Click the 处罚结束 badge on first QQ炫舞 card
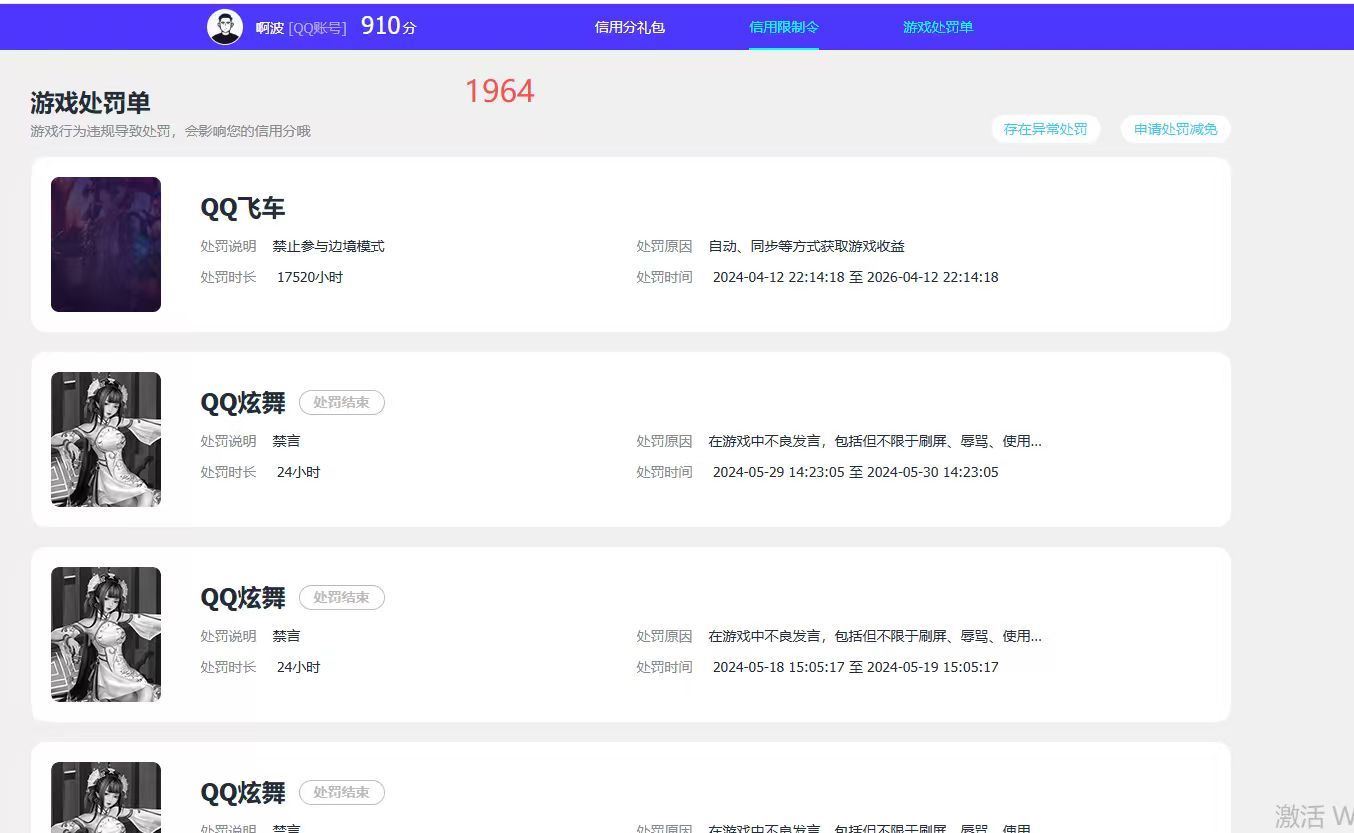The image size is (1354, 833). coord(341,402)
